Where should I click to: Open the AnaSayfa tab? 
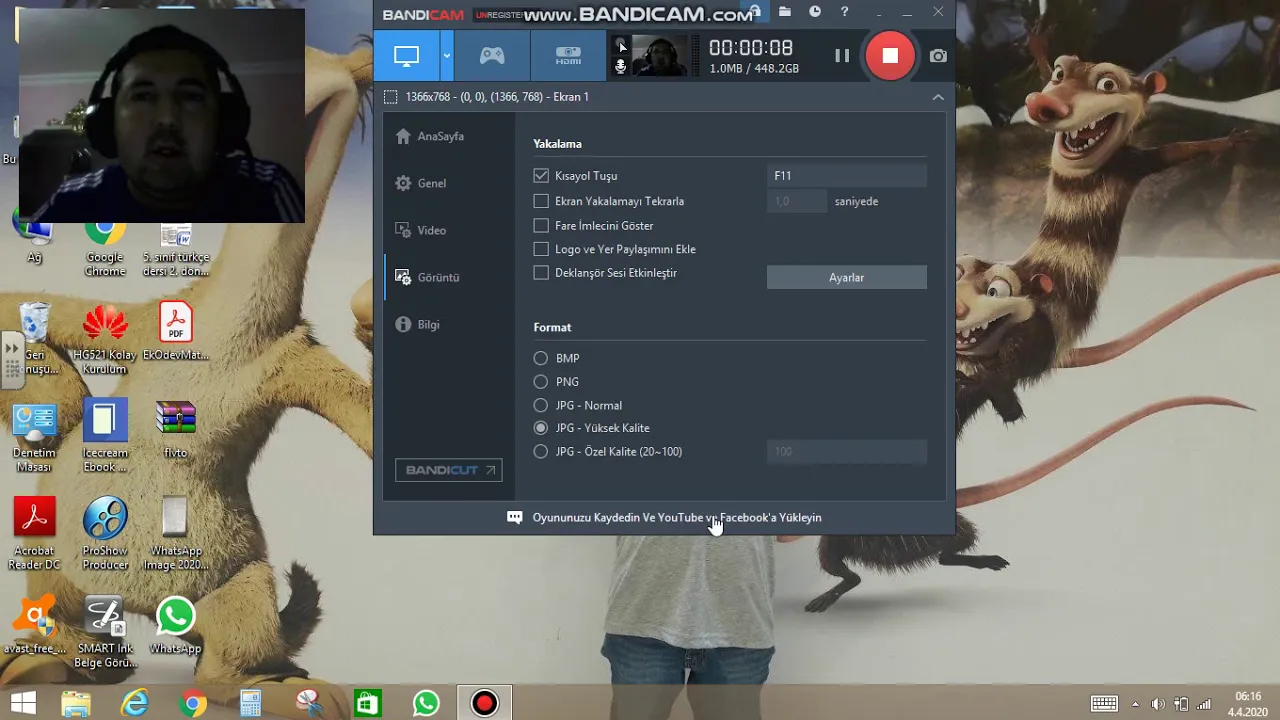(x=430, y=136)
